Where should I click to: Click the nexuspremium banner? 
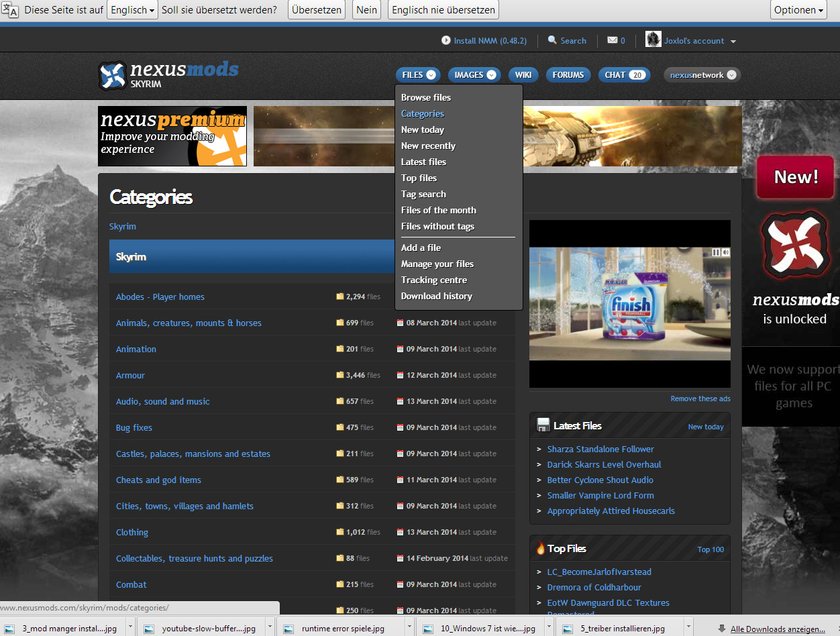172,136
